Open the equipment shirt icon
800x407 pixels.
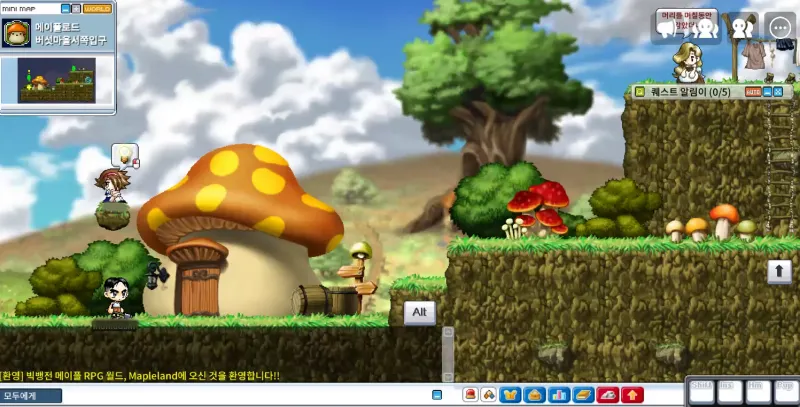[510, 395]
